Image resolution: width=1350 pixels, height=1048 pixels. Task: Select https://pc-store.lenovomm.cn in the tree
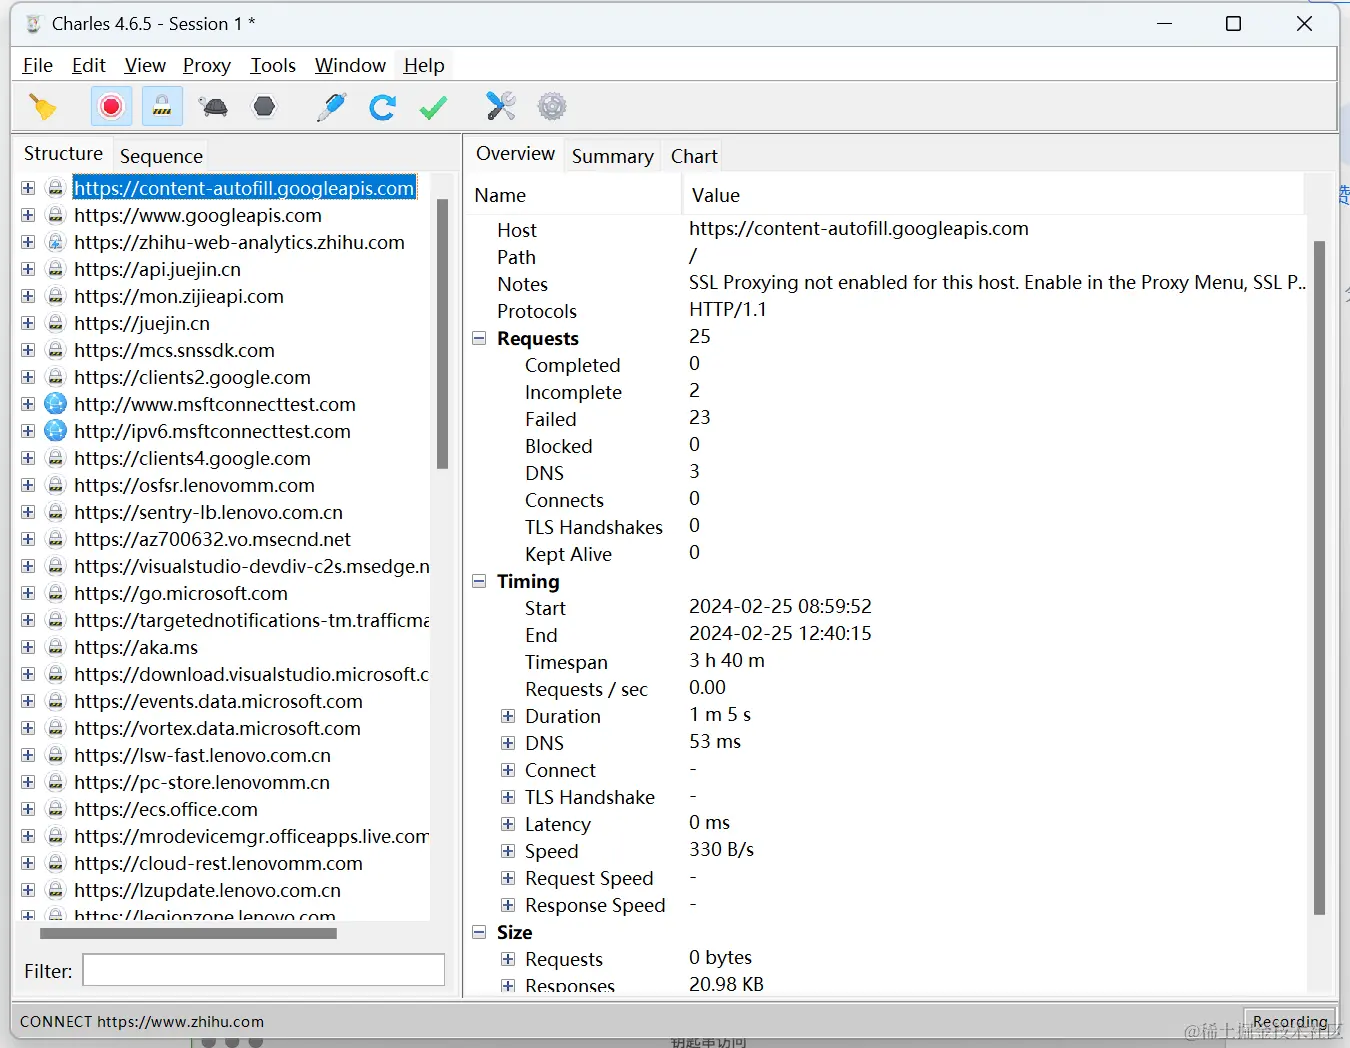(x=202, y=782)
